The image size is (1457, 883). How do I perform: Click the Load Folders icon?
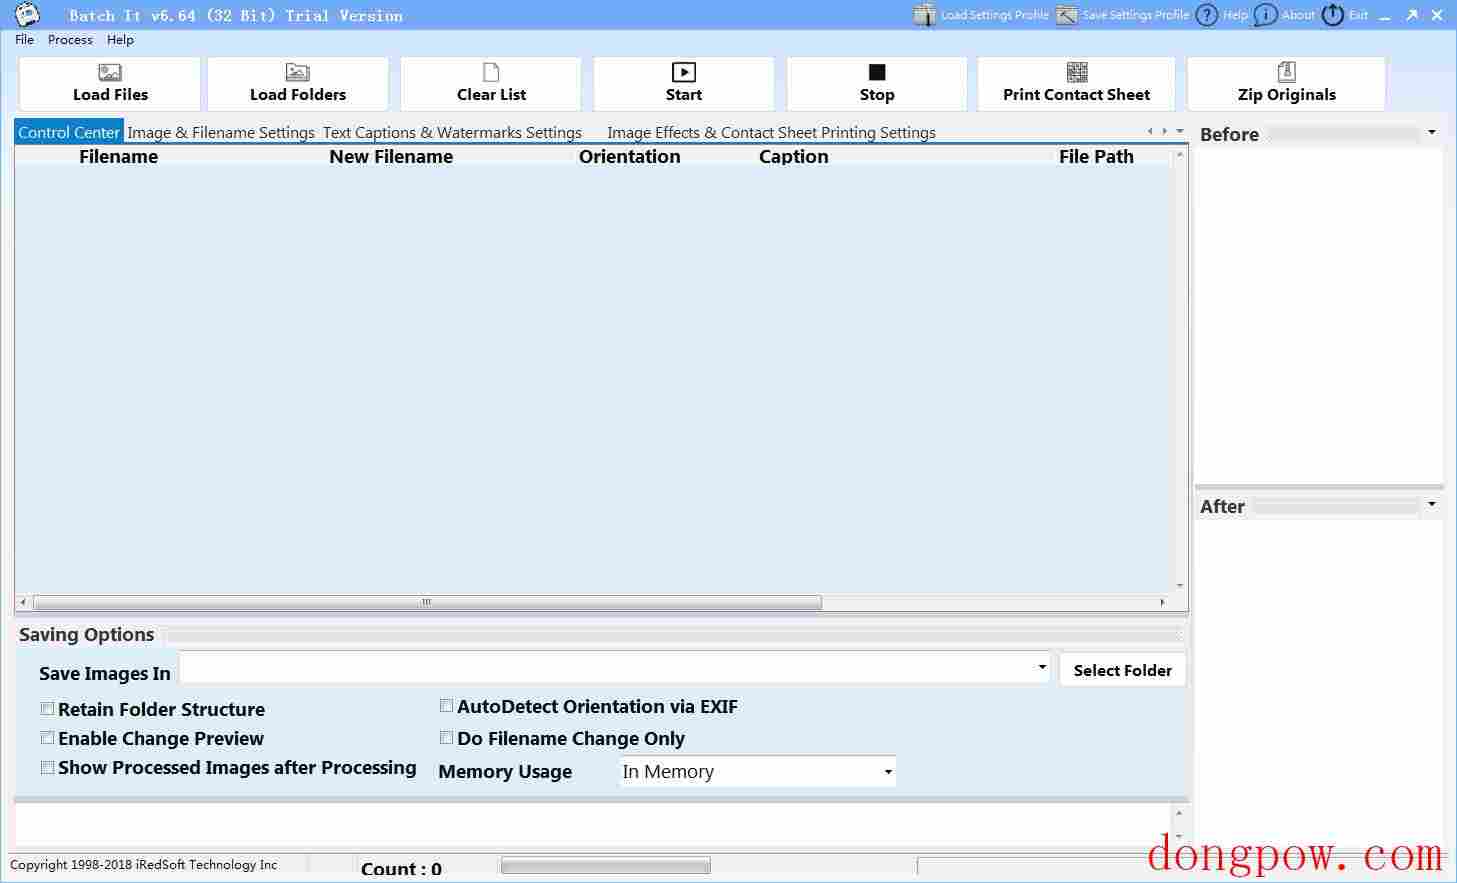pyautogui.click(x=298, y=72)
